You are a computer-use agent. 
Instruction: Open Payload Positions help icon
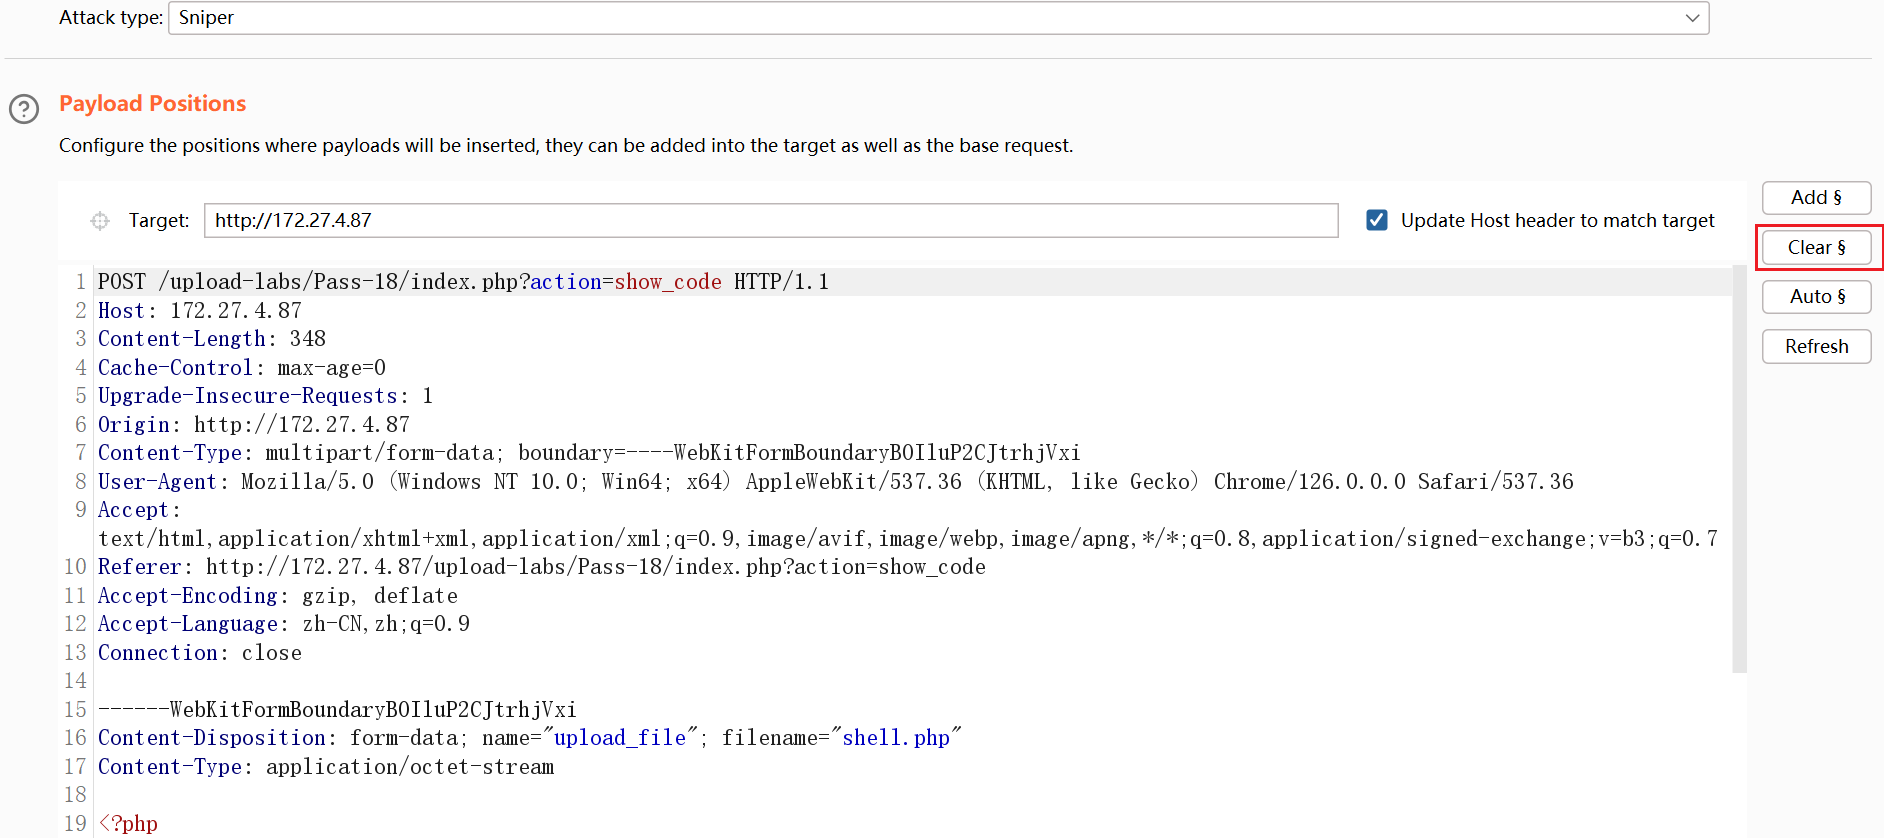pyautogui.click(x=24, y=108)
